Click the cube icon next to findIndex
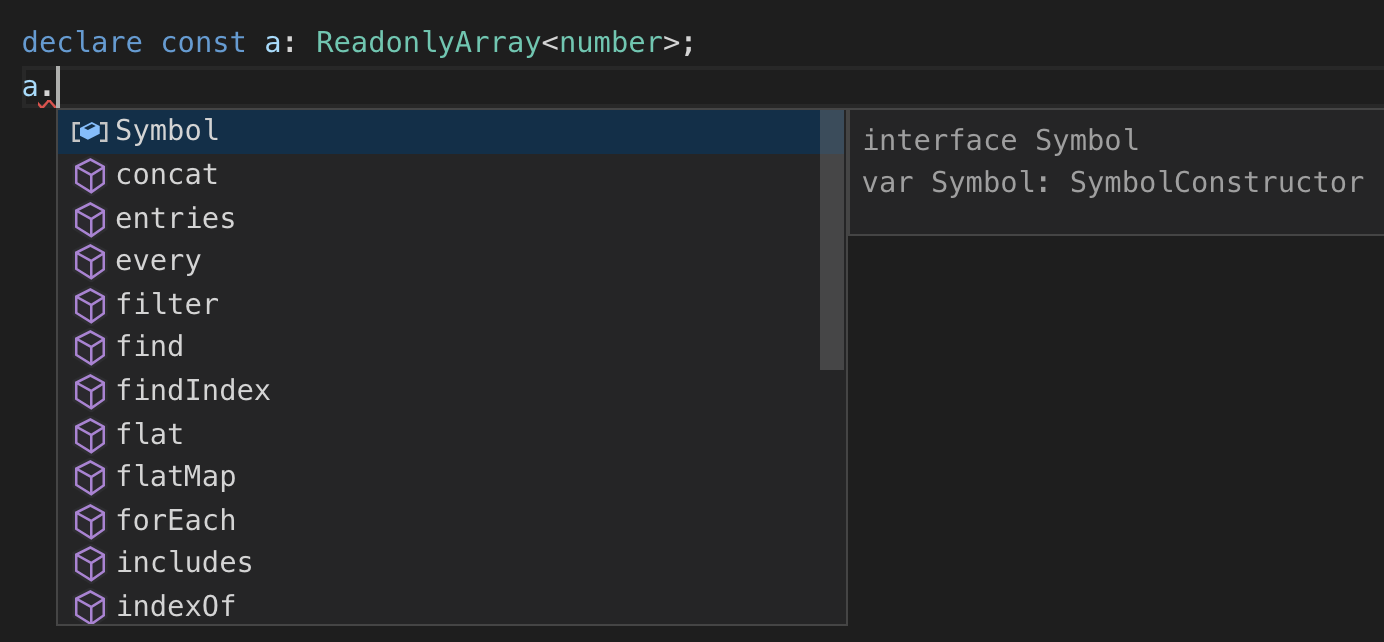The height and width of the screenshot is (642, 1384). (90, 391)
